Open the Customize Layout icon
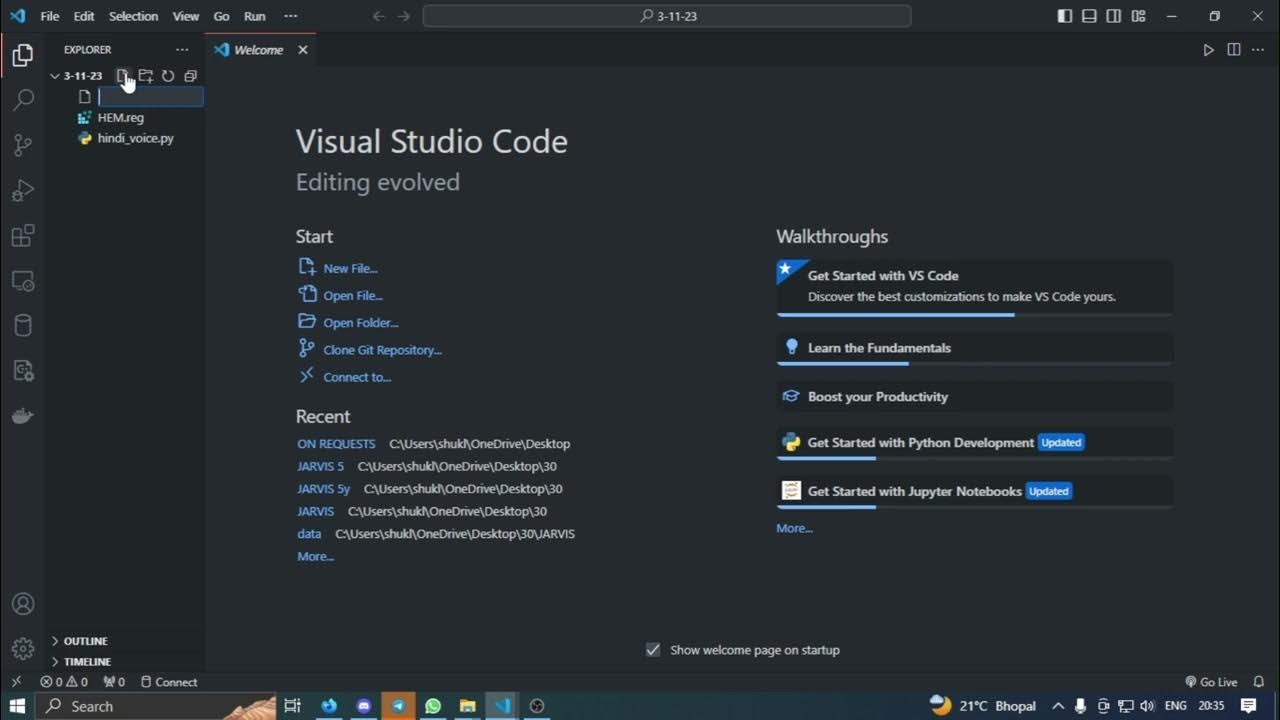Image resolution: width=1280 pixels, height=720 pixels. tap(1139, 16)
